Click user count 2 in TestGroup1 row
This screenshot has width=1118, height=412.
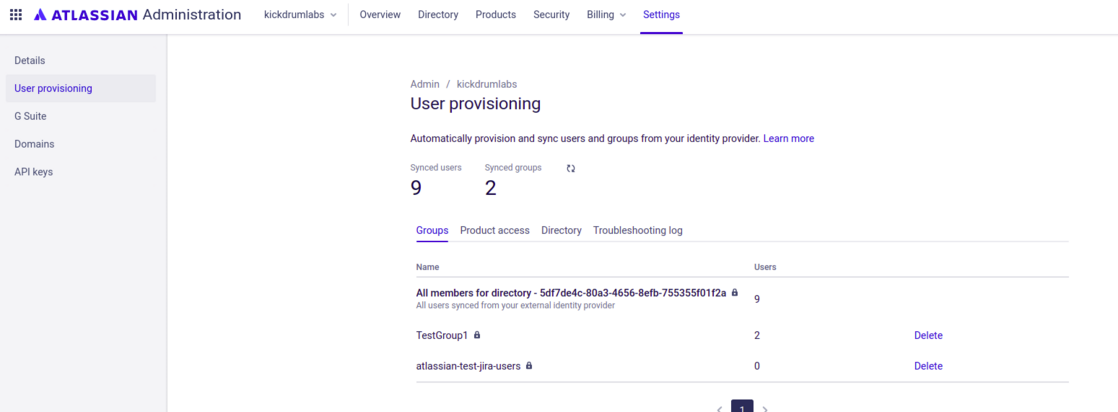tap(757, 335)
